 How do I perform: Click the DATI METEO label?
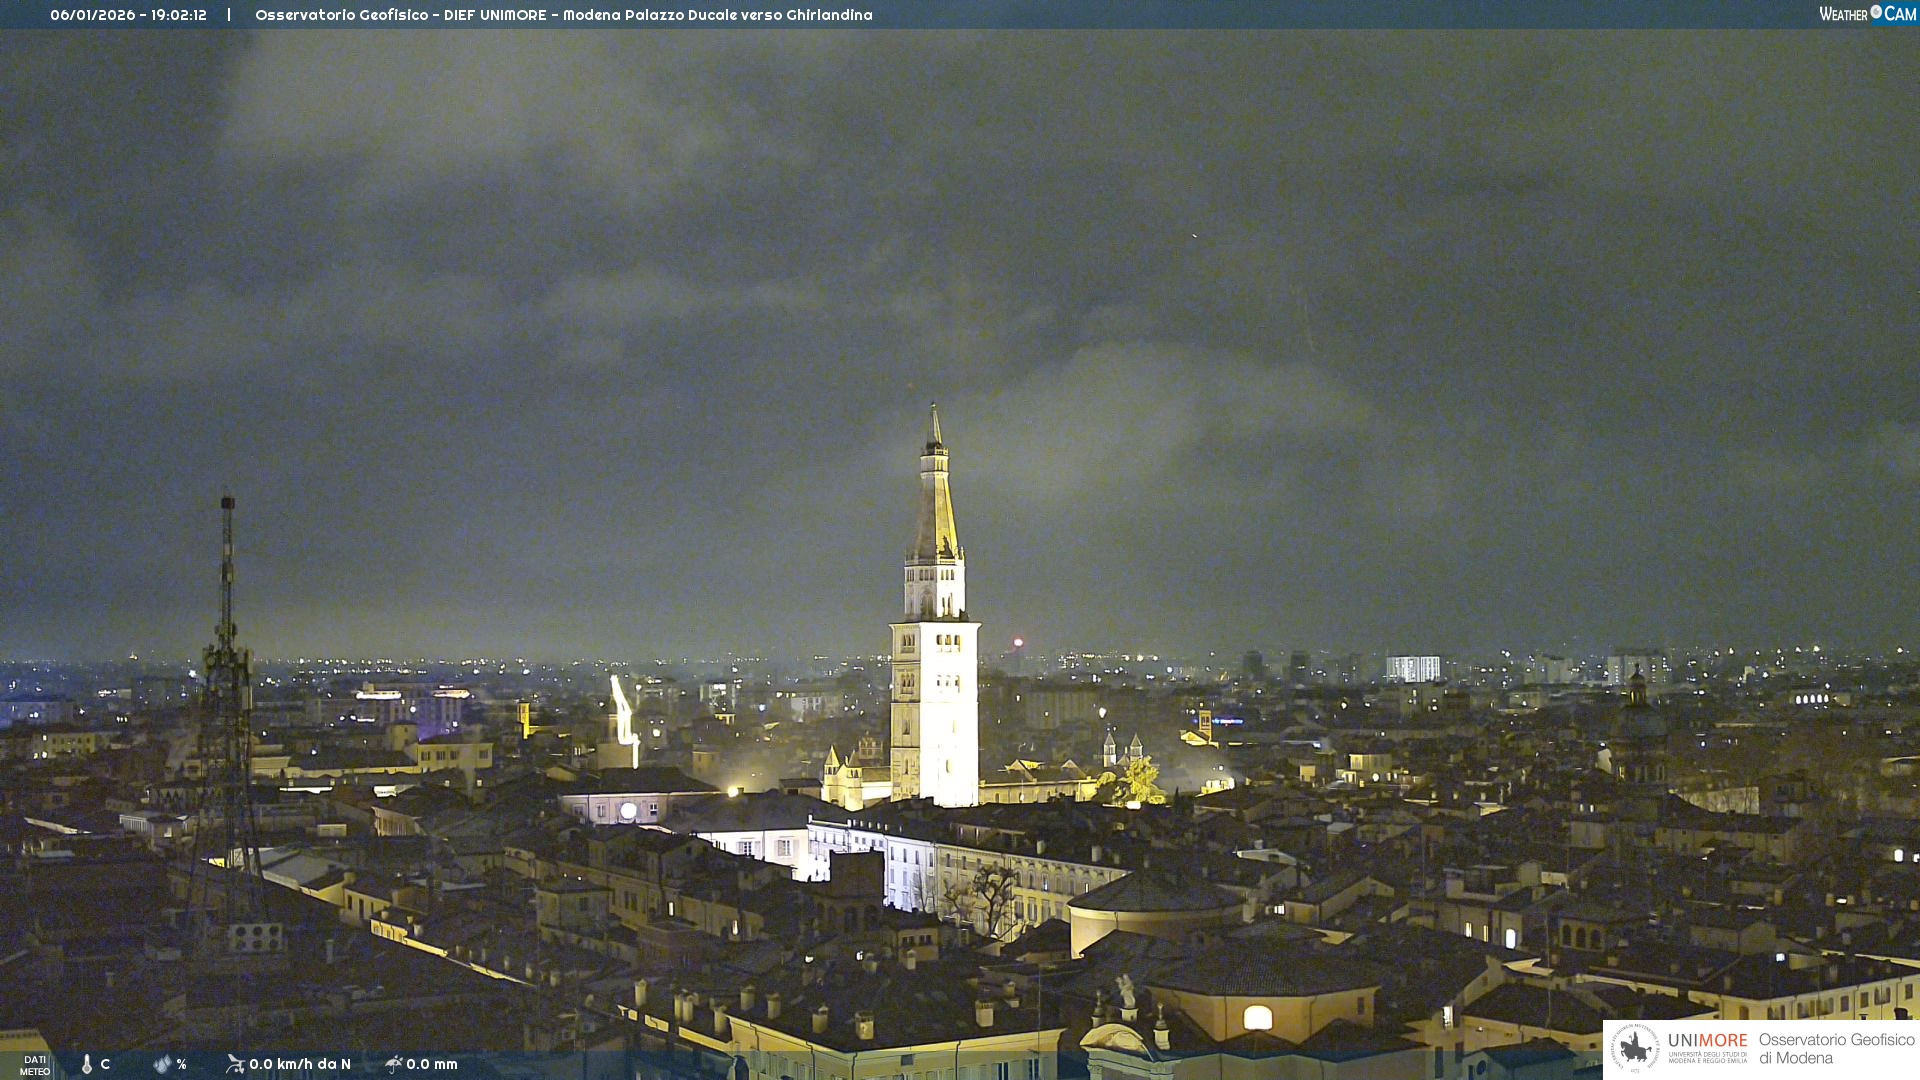(35, 1065)
